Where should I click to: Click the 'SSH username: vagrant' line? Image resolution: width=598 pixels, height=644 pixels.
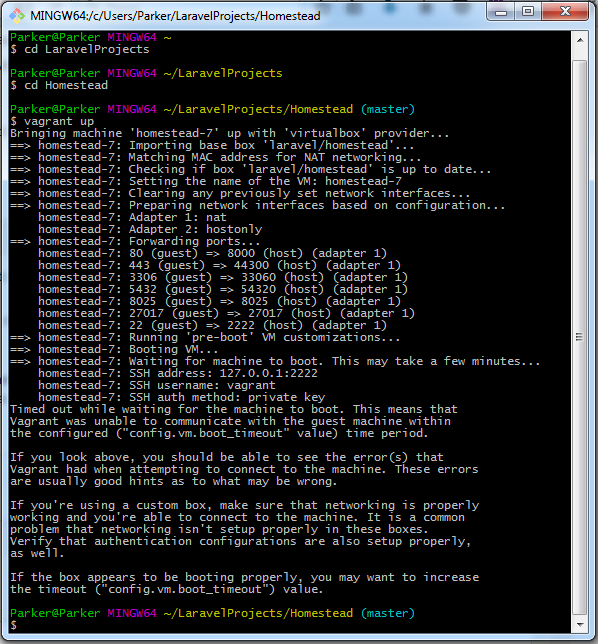point(157,385)
